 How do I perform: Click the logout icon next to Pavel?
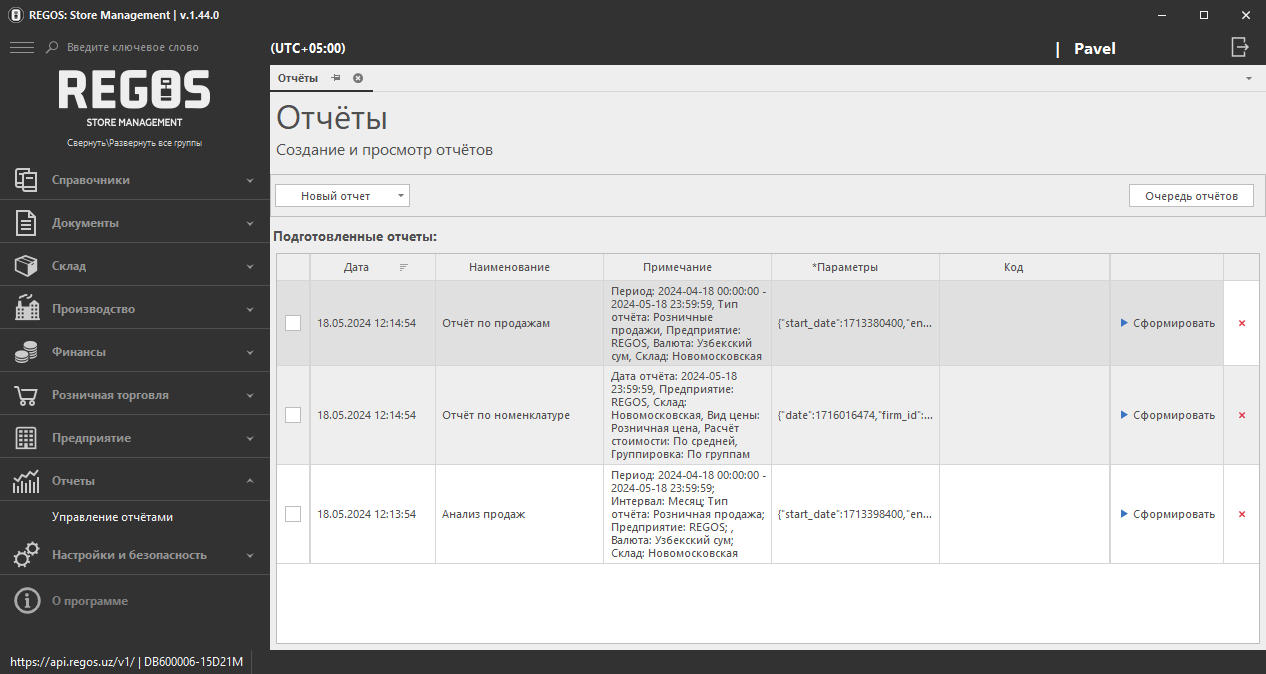1240,47
